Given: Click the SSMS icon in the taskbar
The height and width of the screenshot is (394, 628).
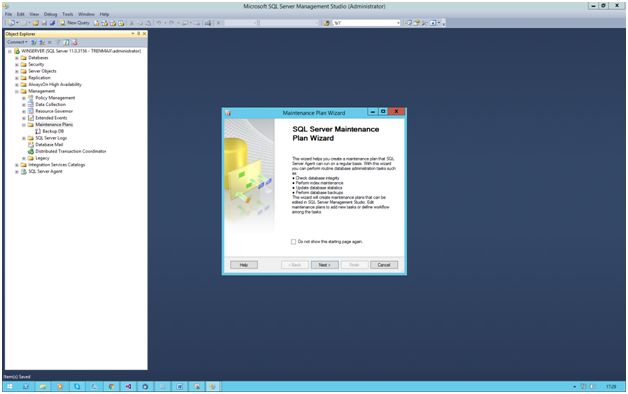Looking at the screenshot, I should click(212, 386).
